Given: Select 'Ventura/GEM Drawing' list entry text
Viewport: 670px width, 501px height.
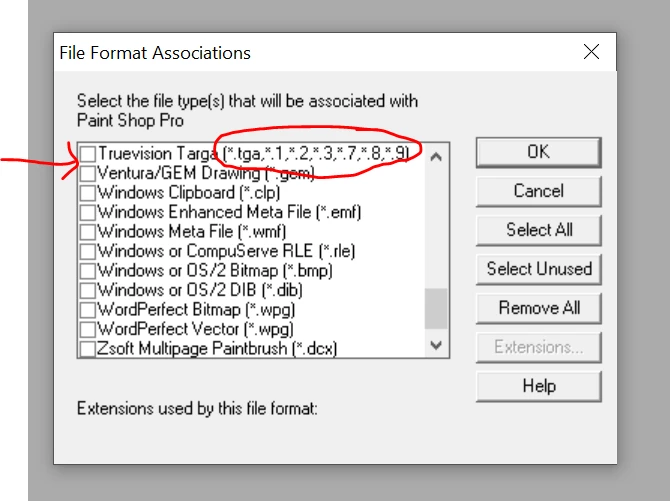Looking at the screenshot, I should (206, 174).
